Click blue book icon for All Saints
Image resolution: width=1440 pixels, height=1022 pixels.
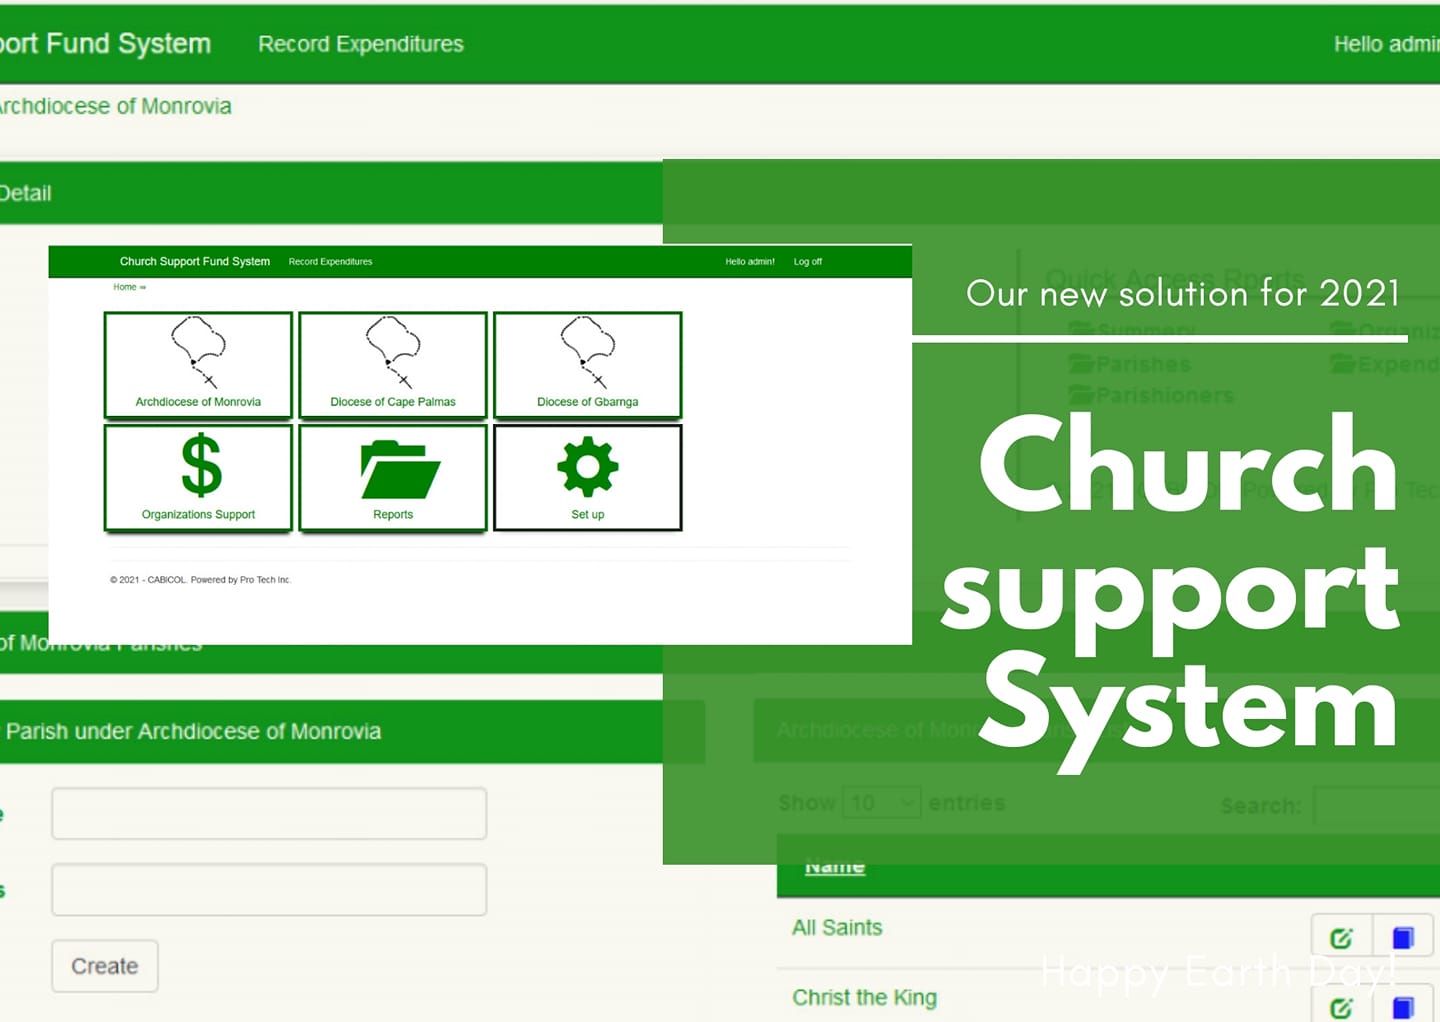tap(1403, 938)
